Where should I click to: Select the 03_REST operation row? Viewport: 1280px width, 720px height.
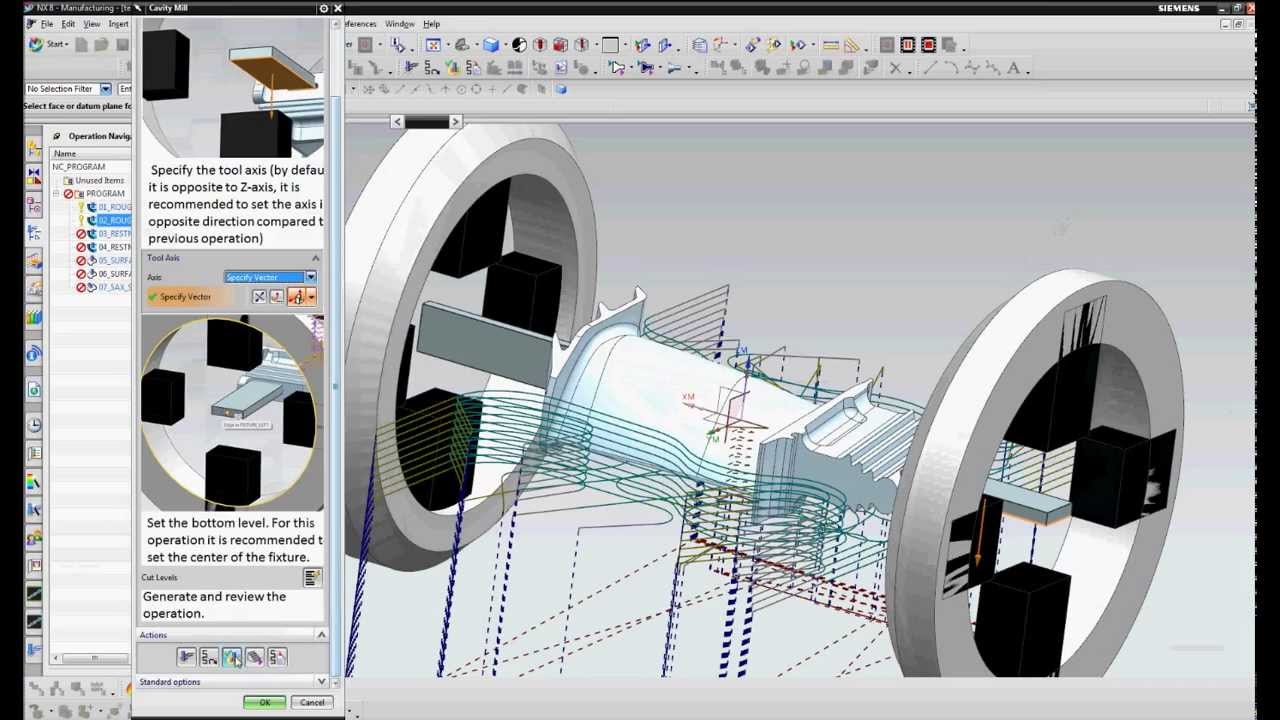(x=104, y=234)
